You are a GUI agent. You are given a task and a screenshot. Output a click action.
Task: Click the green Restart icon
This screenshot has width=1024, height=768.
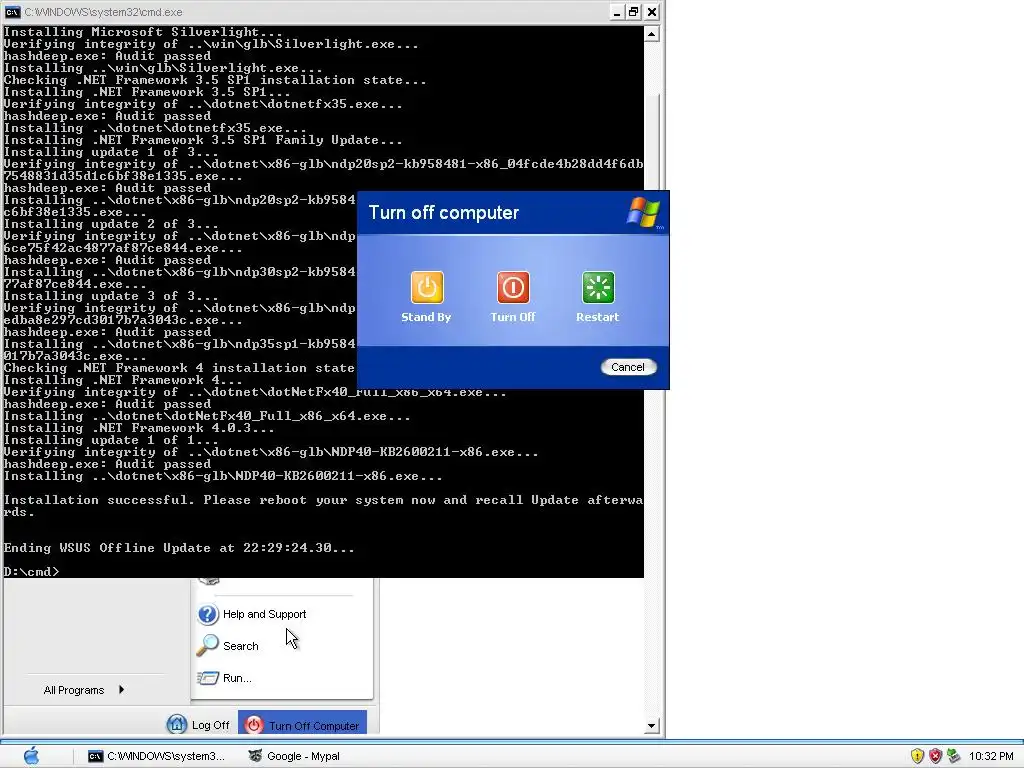(598, 287)
